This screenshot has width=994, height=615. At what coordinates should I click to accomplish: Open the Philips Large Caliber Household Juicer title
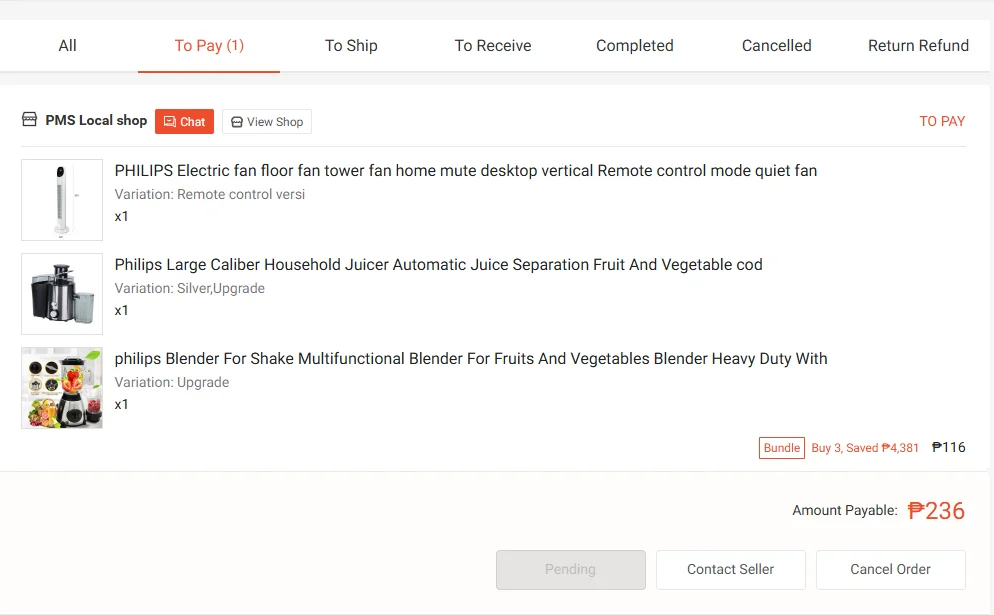(x=438, y=264)
